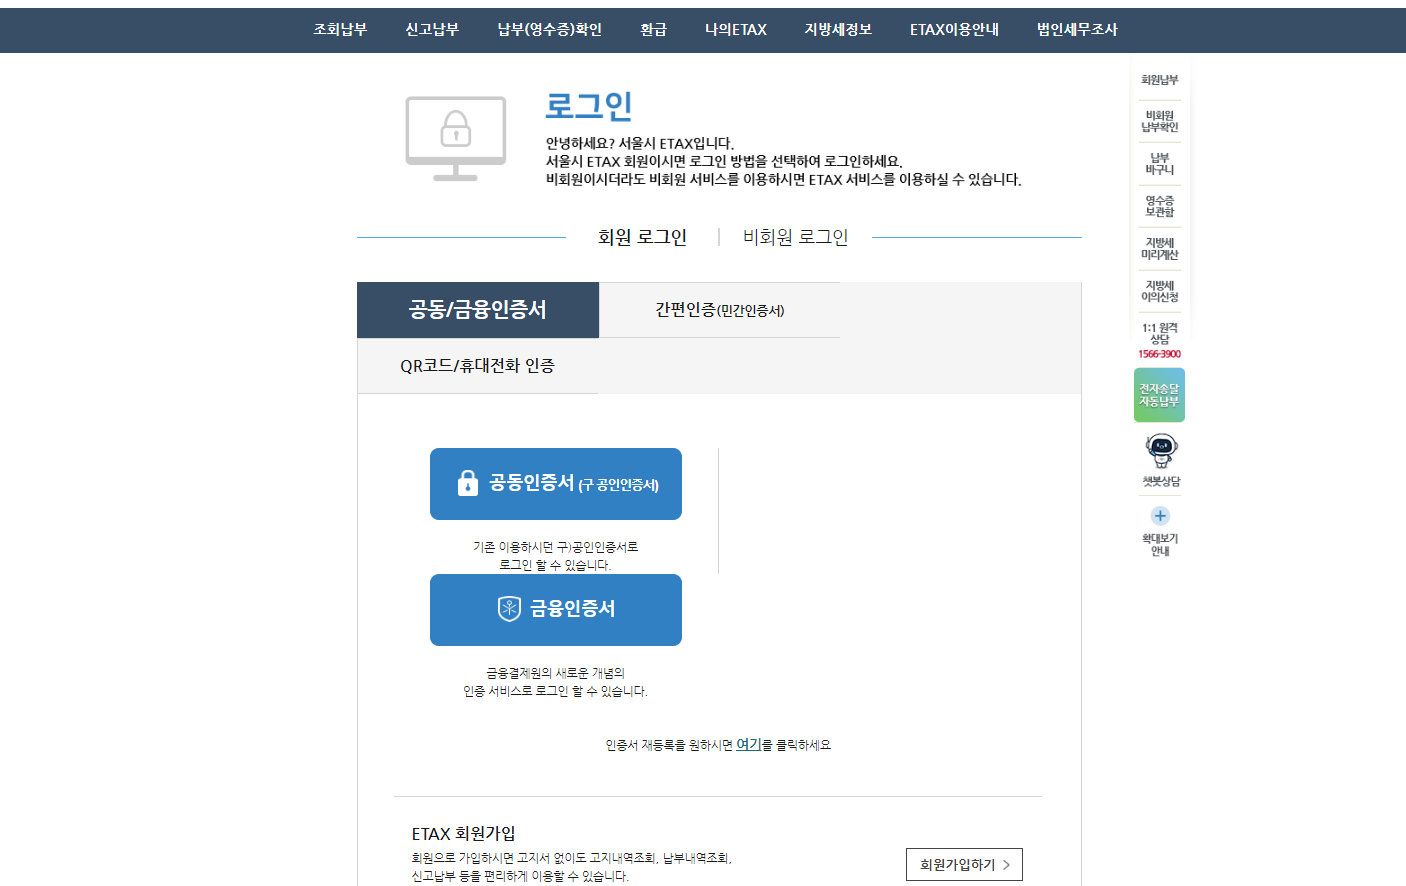Viewport: 1406px width, 886px height.
Task: Click the ETAX 회원가입 heading text
Action: click(x=463, y=834)
